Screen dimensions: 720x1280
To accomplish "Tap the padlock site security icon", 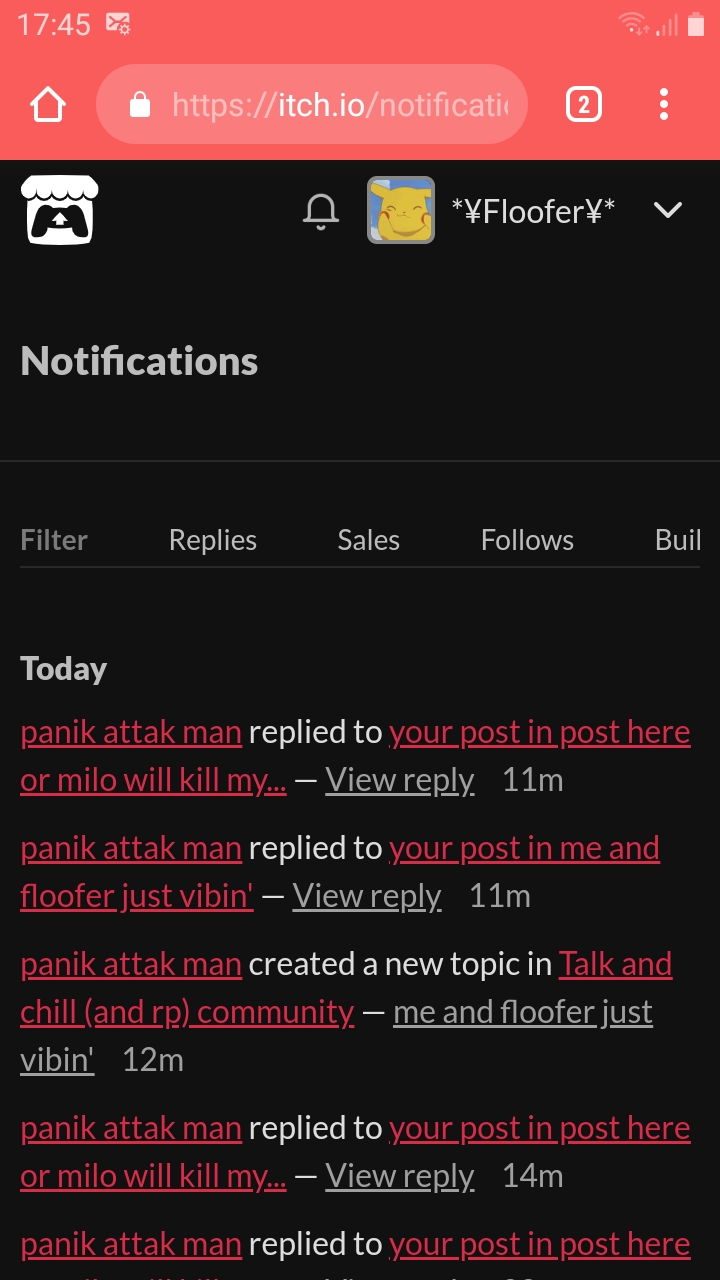I will [140, 104].
